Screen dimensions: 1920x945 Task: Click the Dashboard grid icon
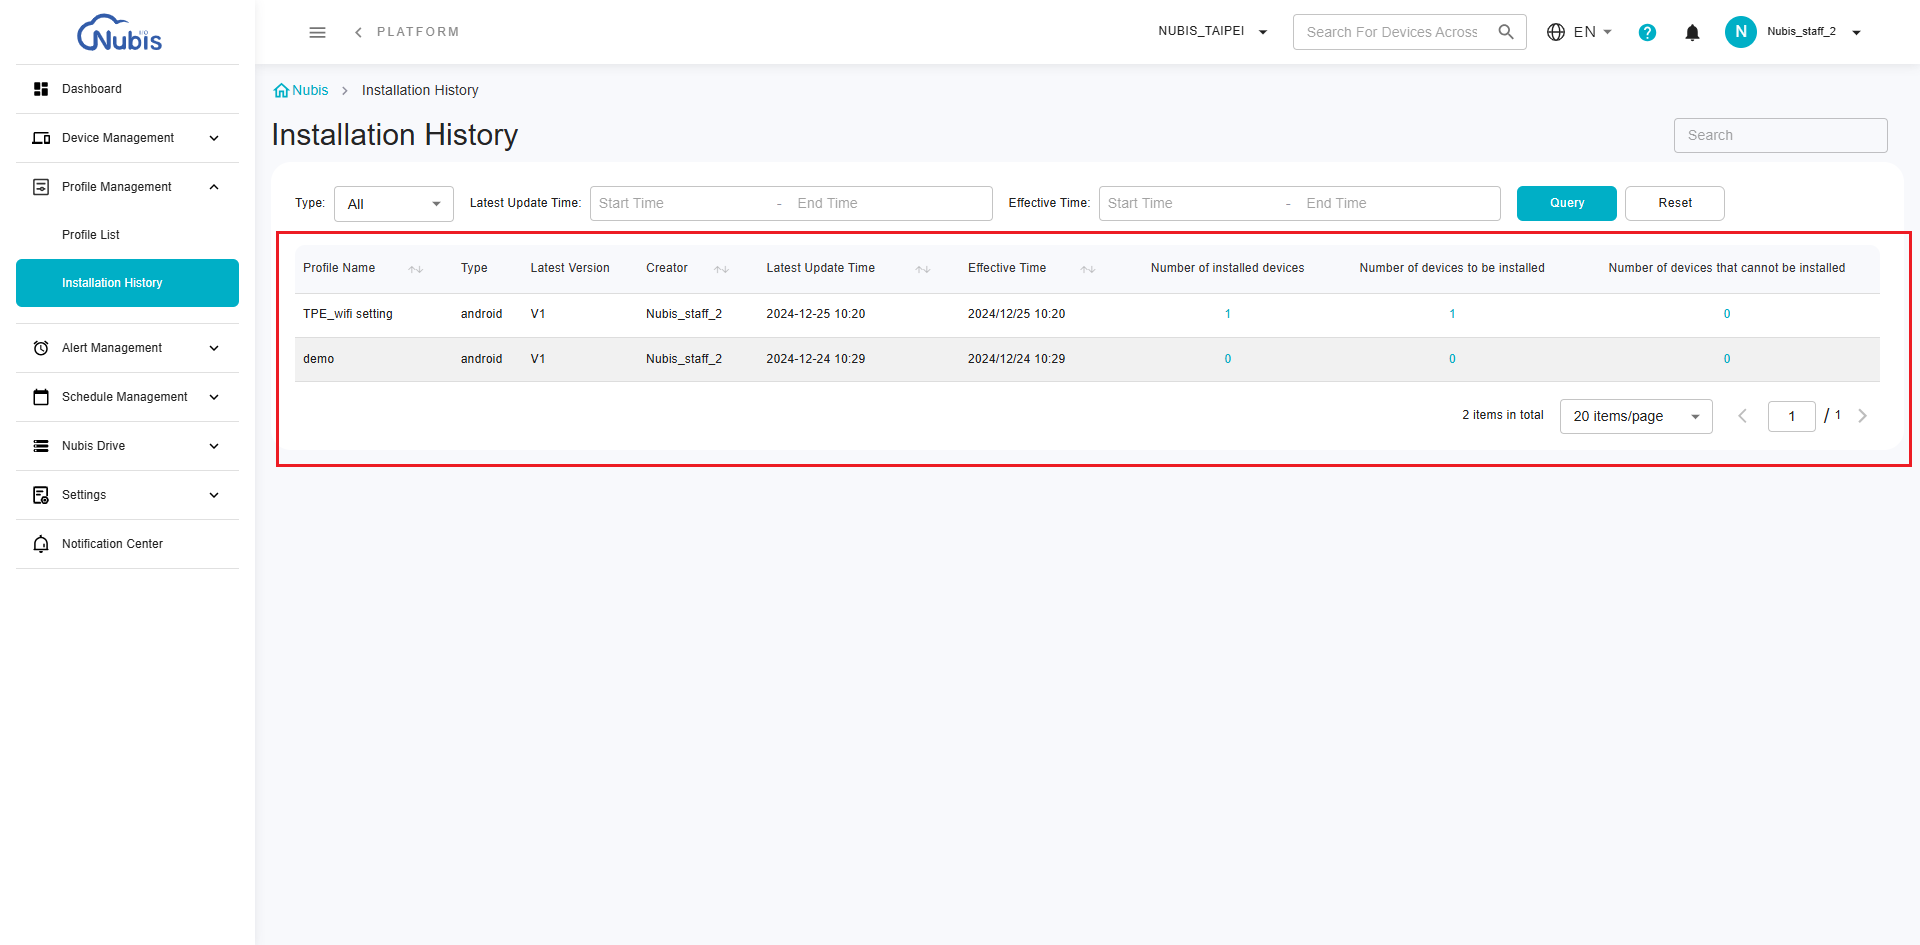[x=41, y=89]
